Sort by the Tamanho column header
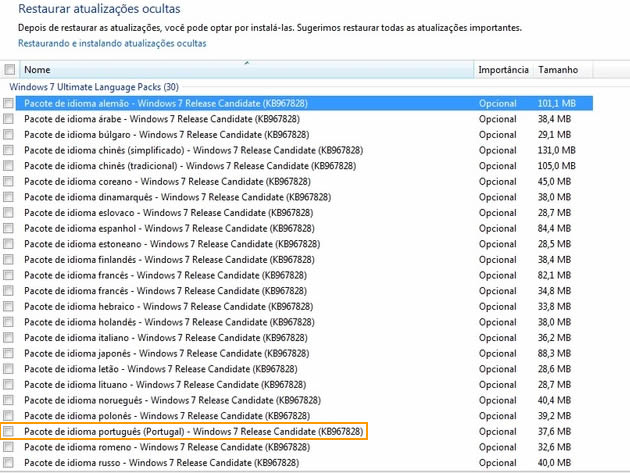The width and height of the screenshot is (630, 473). click(562, 70)
